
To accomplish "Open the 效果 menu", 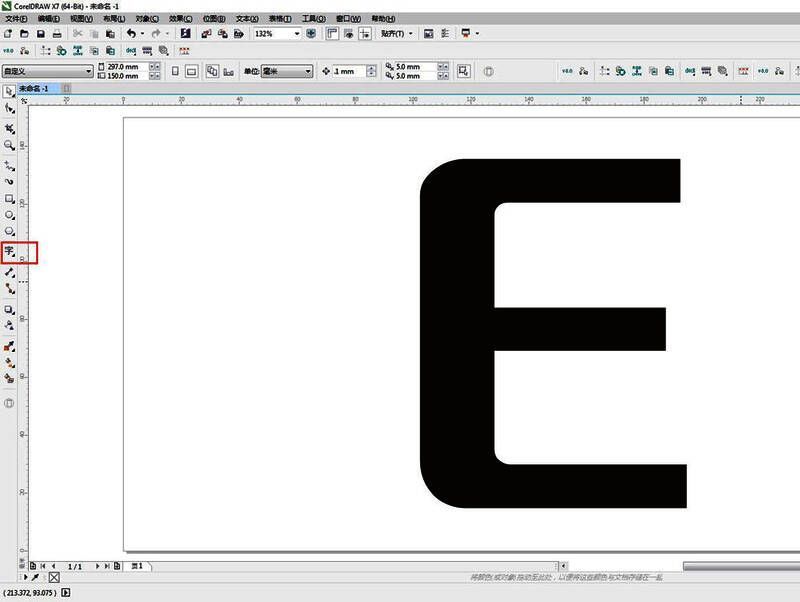I will point(180,19).
